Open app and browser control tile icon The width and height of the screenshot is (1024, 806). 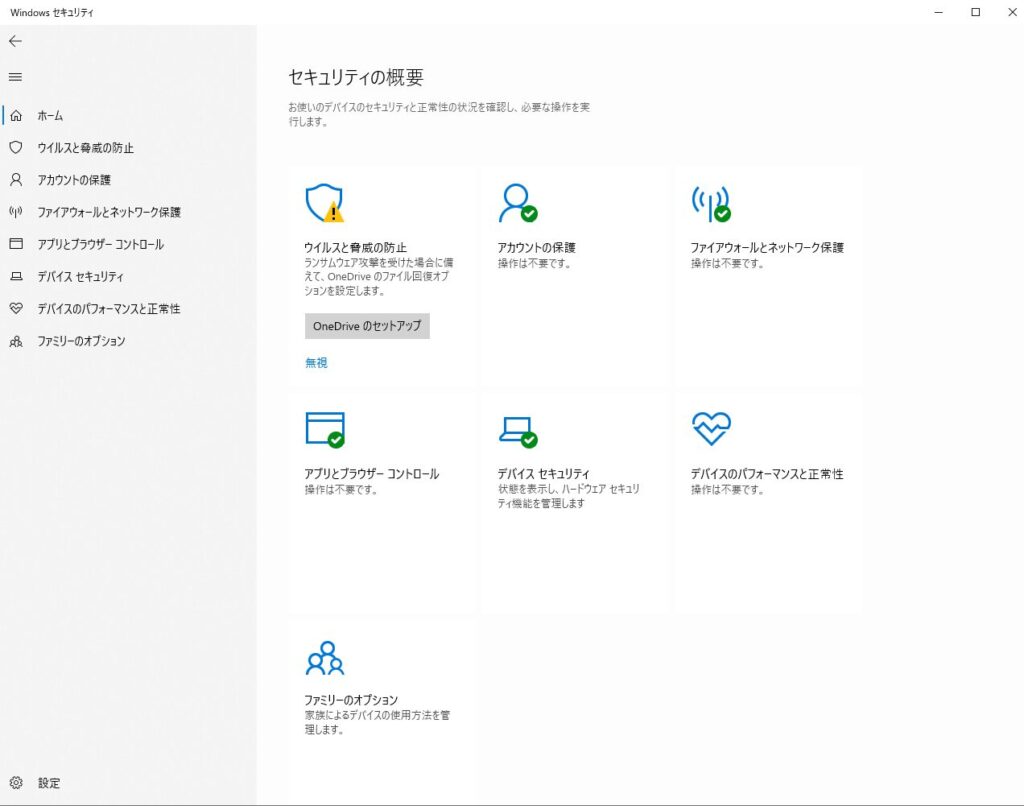coord(325,430)
